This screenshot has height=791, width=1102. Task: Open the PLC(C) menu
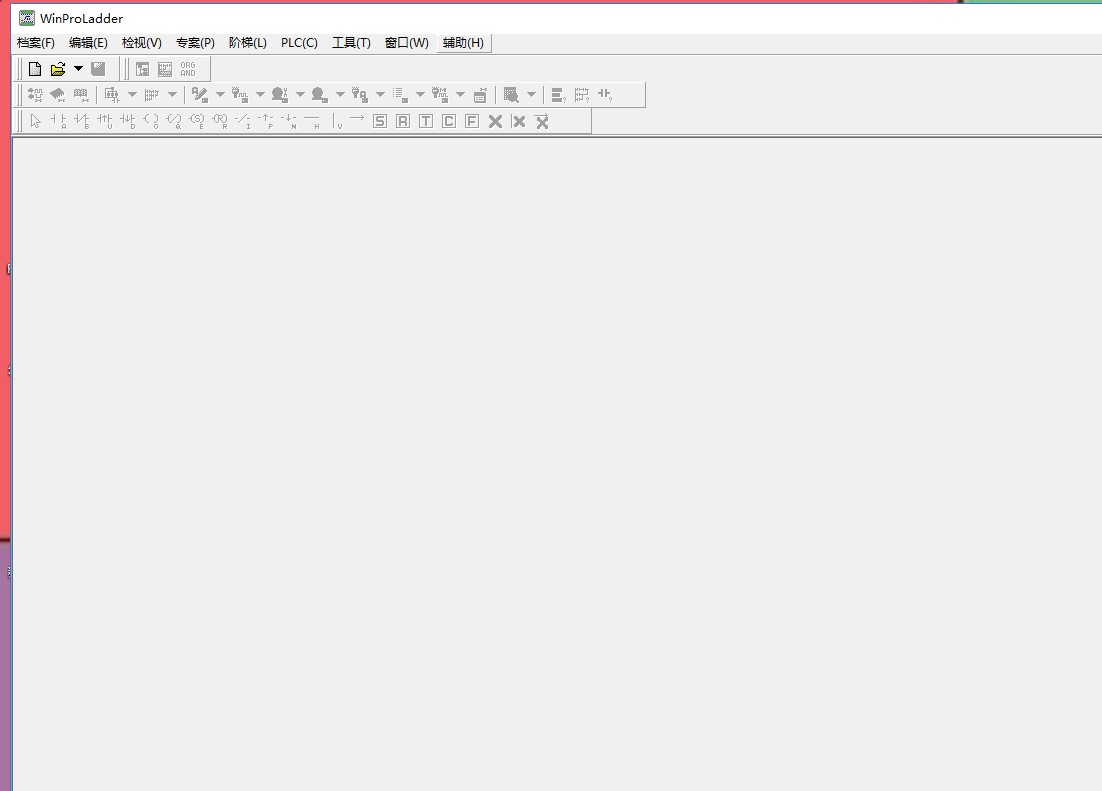click(x=299, y=43)
